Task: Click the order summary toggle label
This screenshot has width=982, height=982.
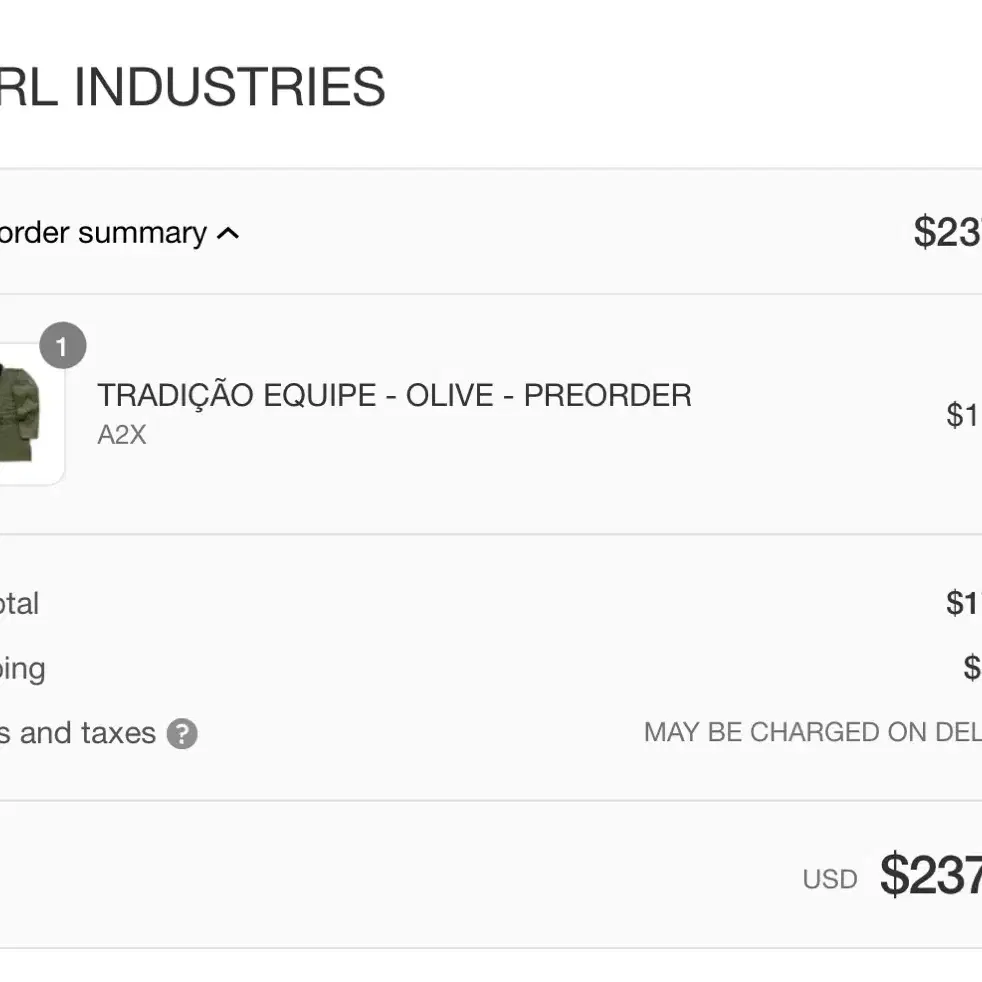Action: pos(103,233)
